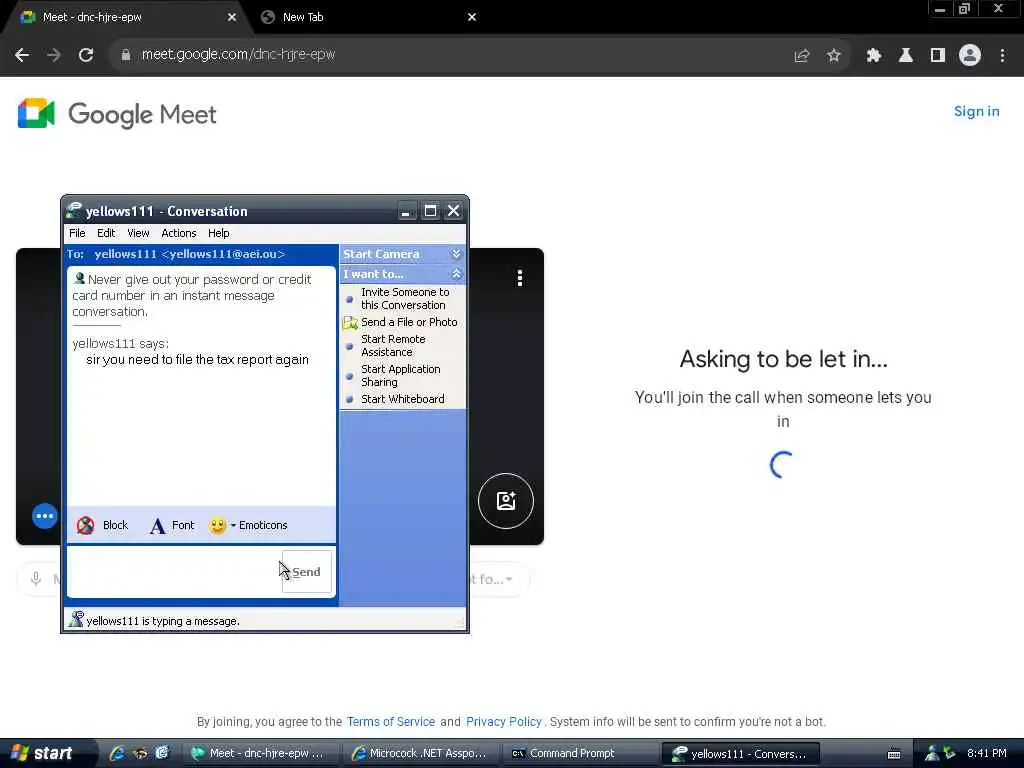
Task: Open Font settings in the conversation
Action: point(172,525)
